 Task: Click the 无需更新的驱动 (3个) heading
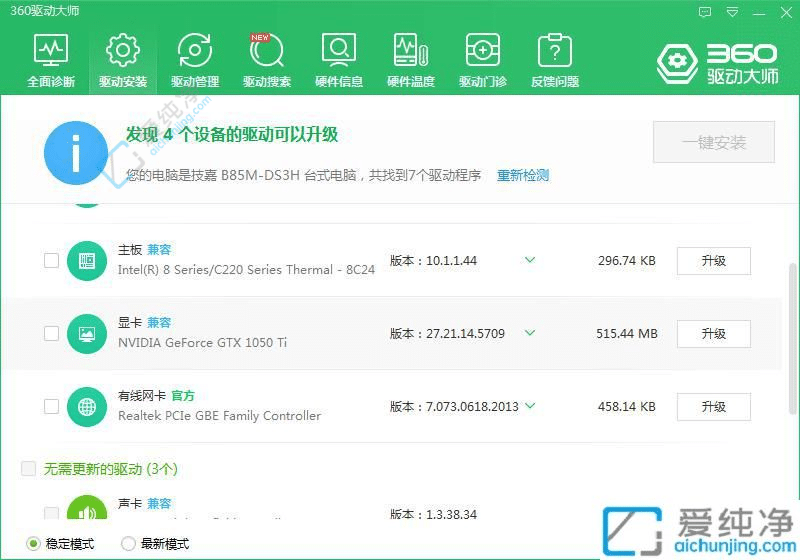coord(110,469)
